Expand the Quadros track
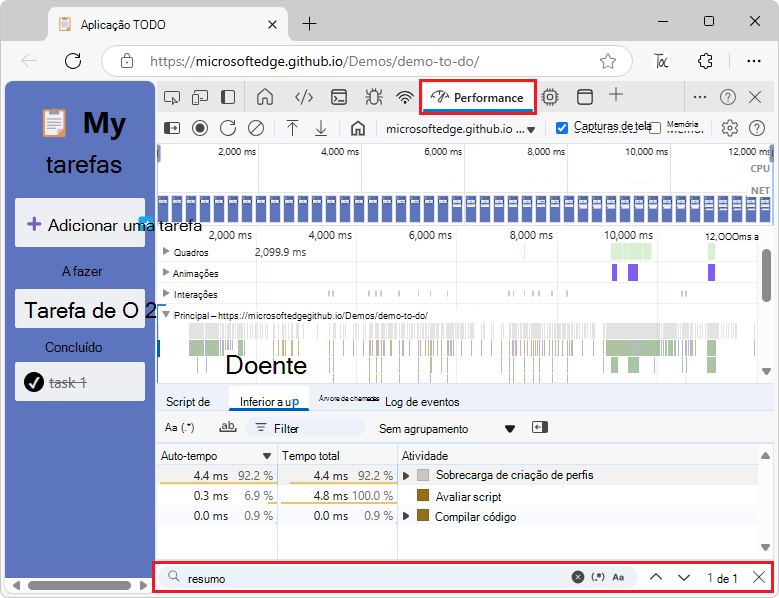This screenshot has height=598, width=779. pos(166,252)
